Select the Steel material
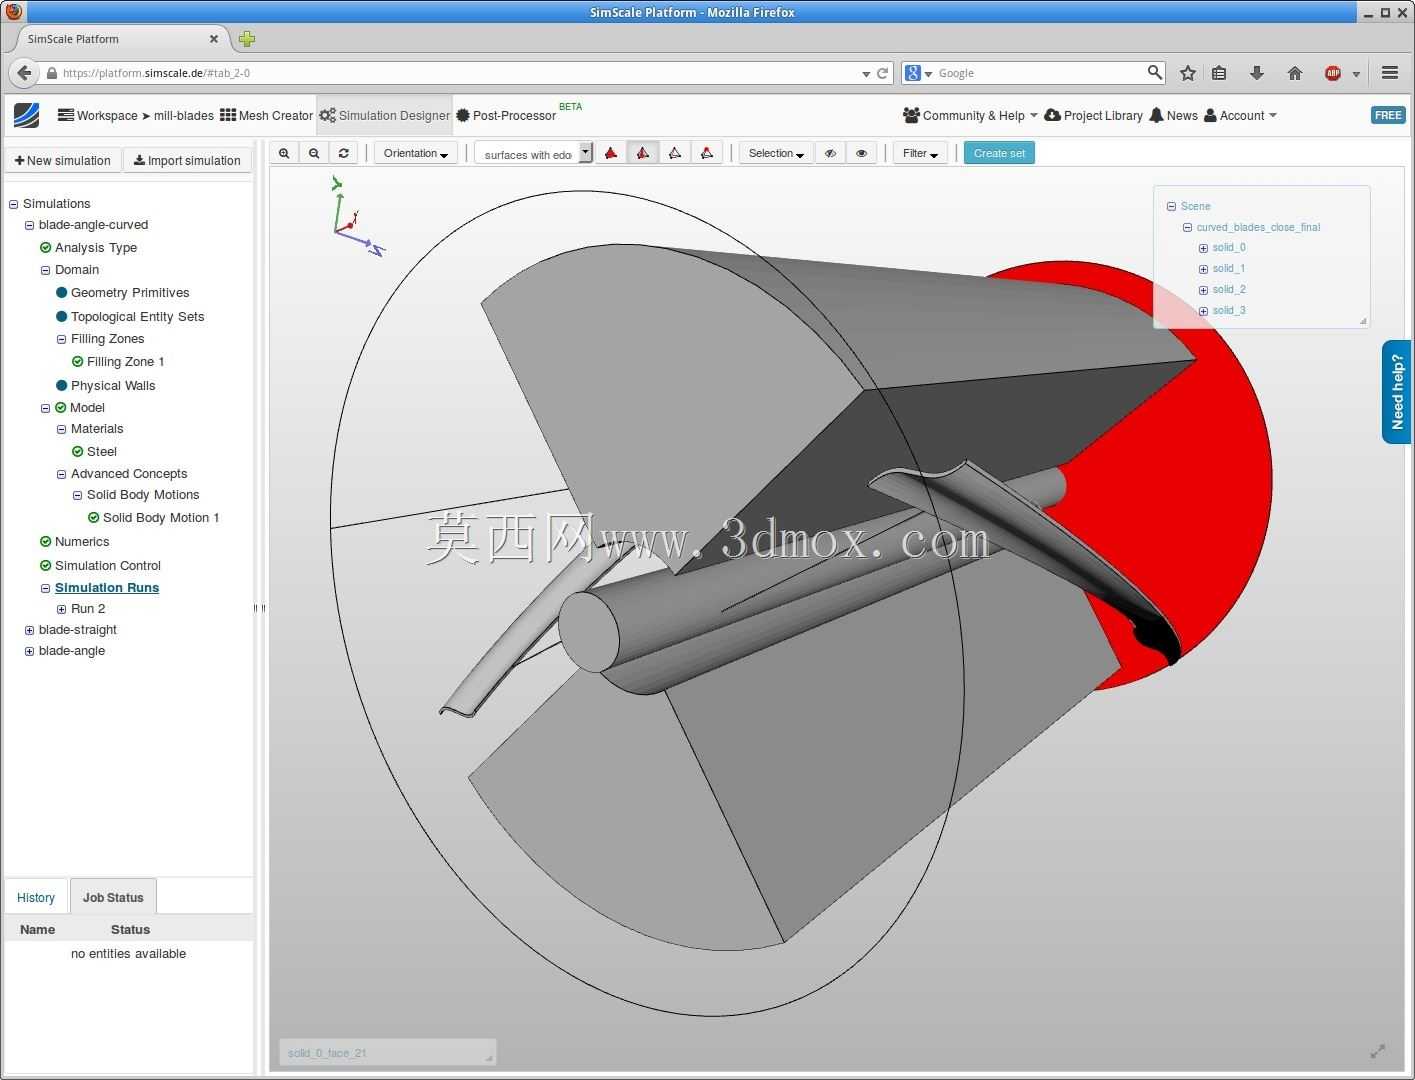The width and height of the screenshot is (1415, 1080). click(102, 452)
